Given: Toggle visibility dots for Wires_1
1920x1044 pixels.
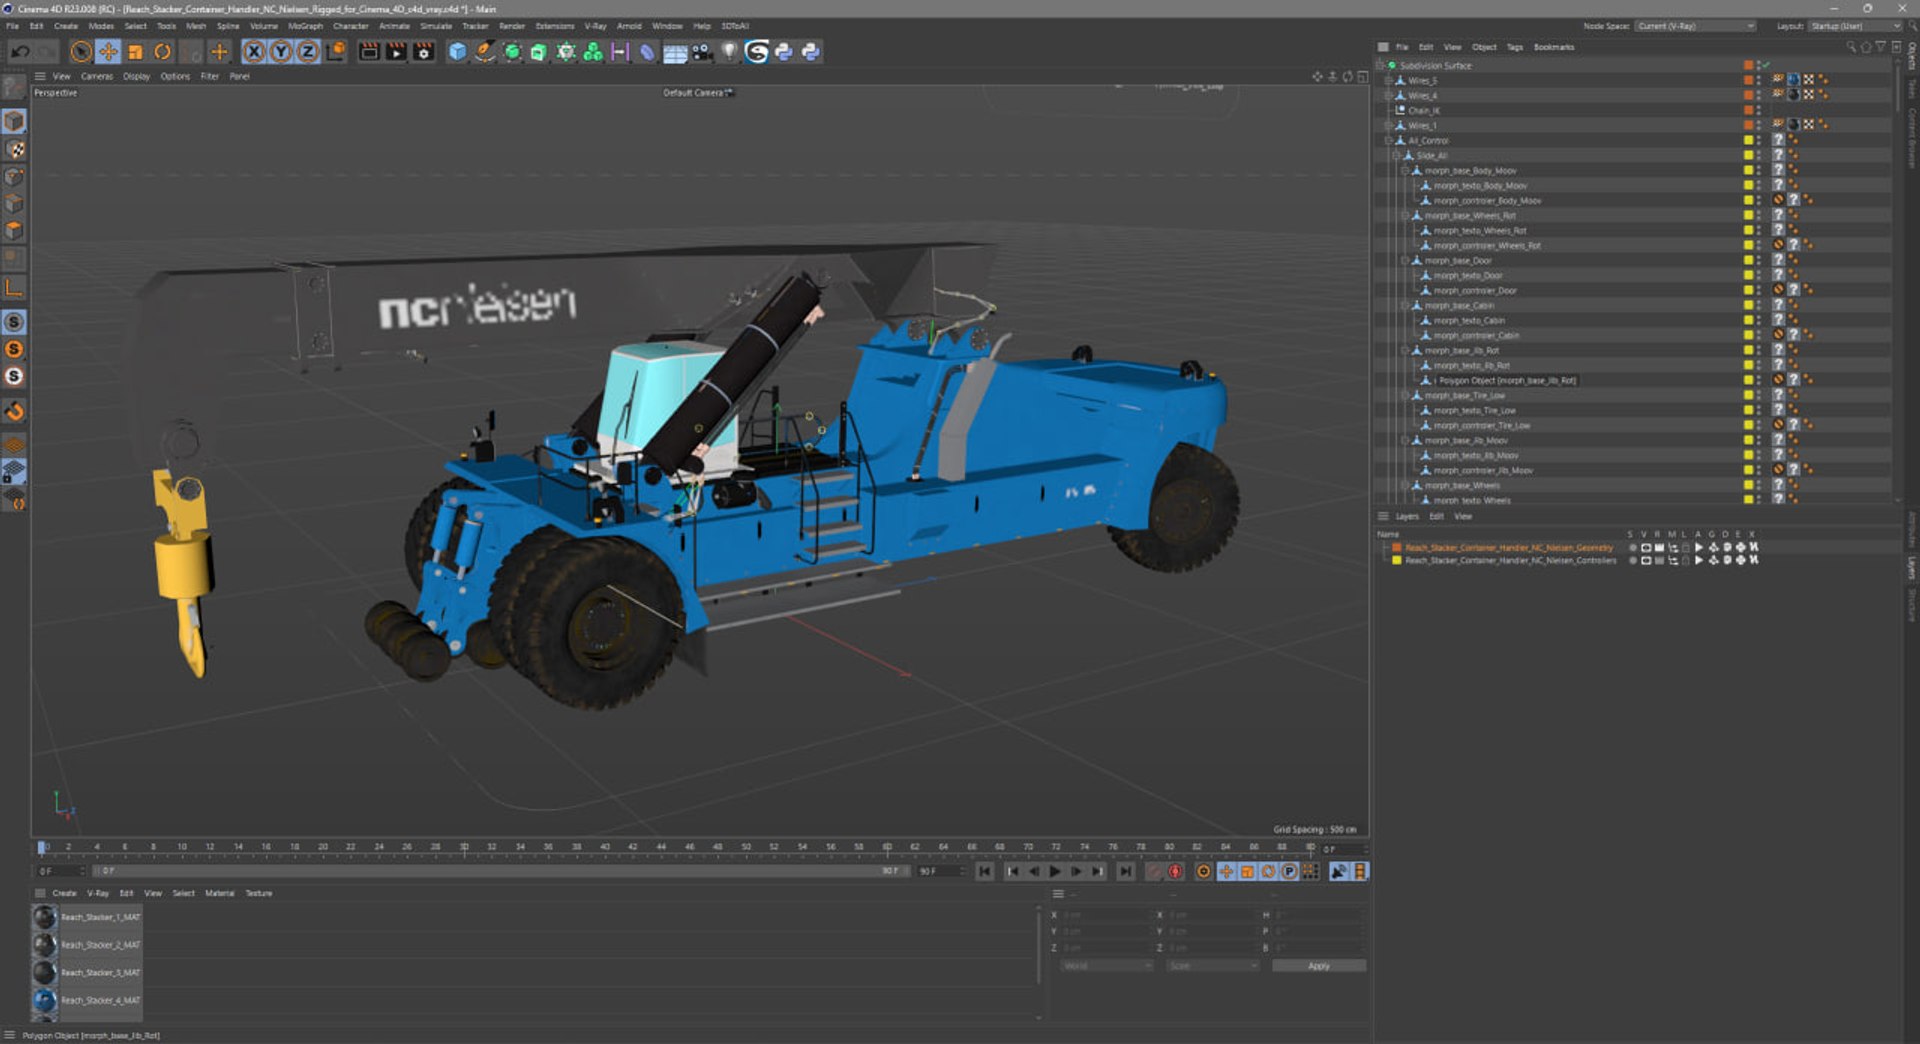Looking at the screenshot, I should click(x=1759, y=126).
